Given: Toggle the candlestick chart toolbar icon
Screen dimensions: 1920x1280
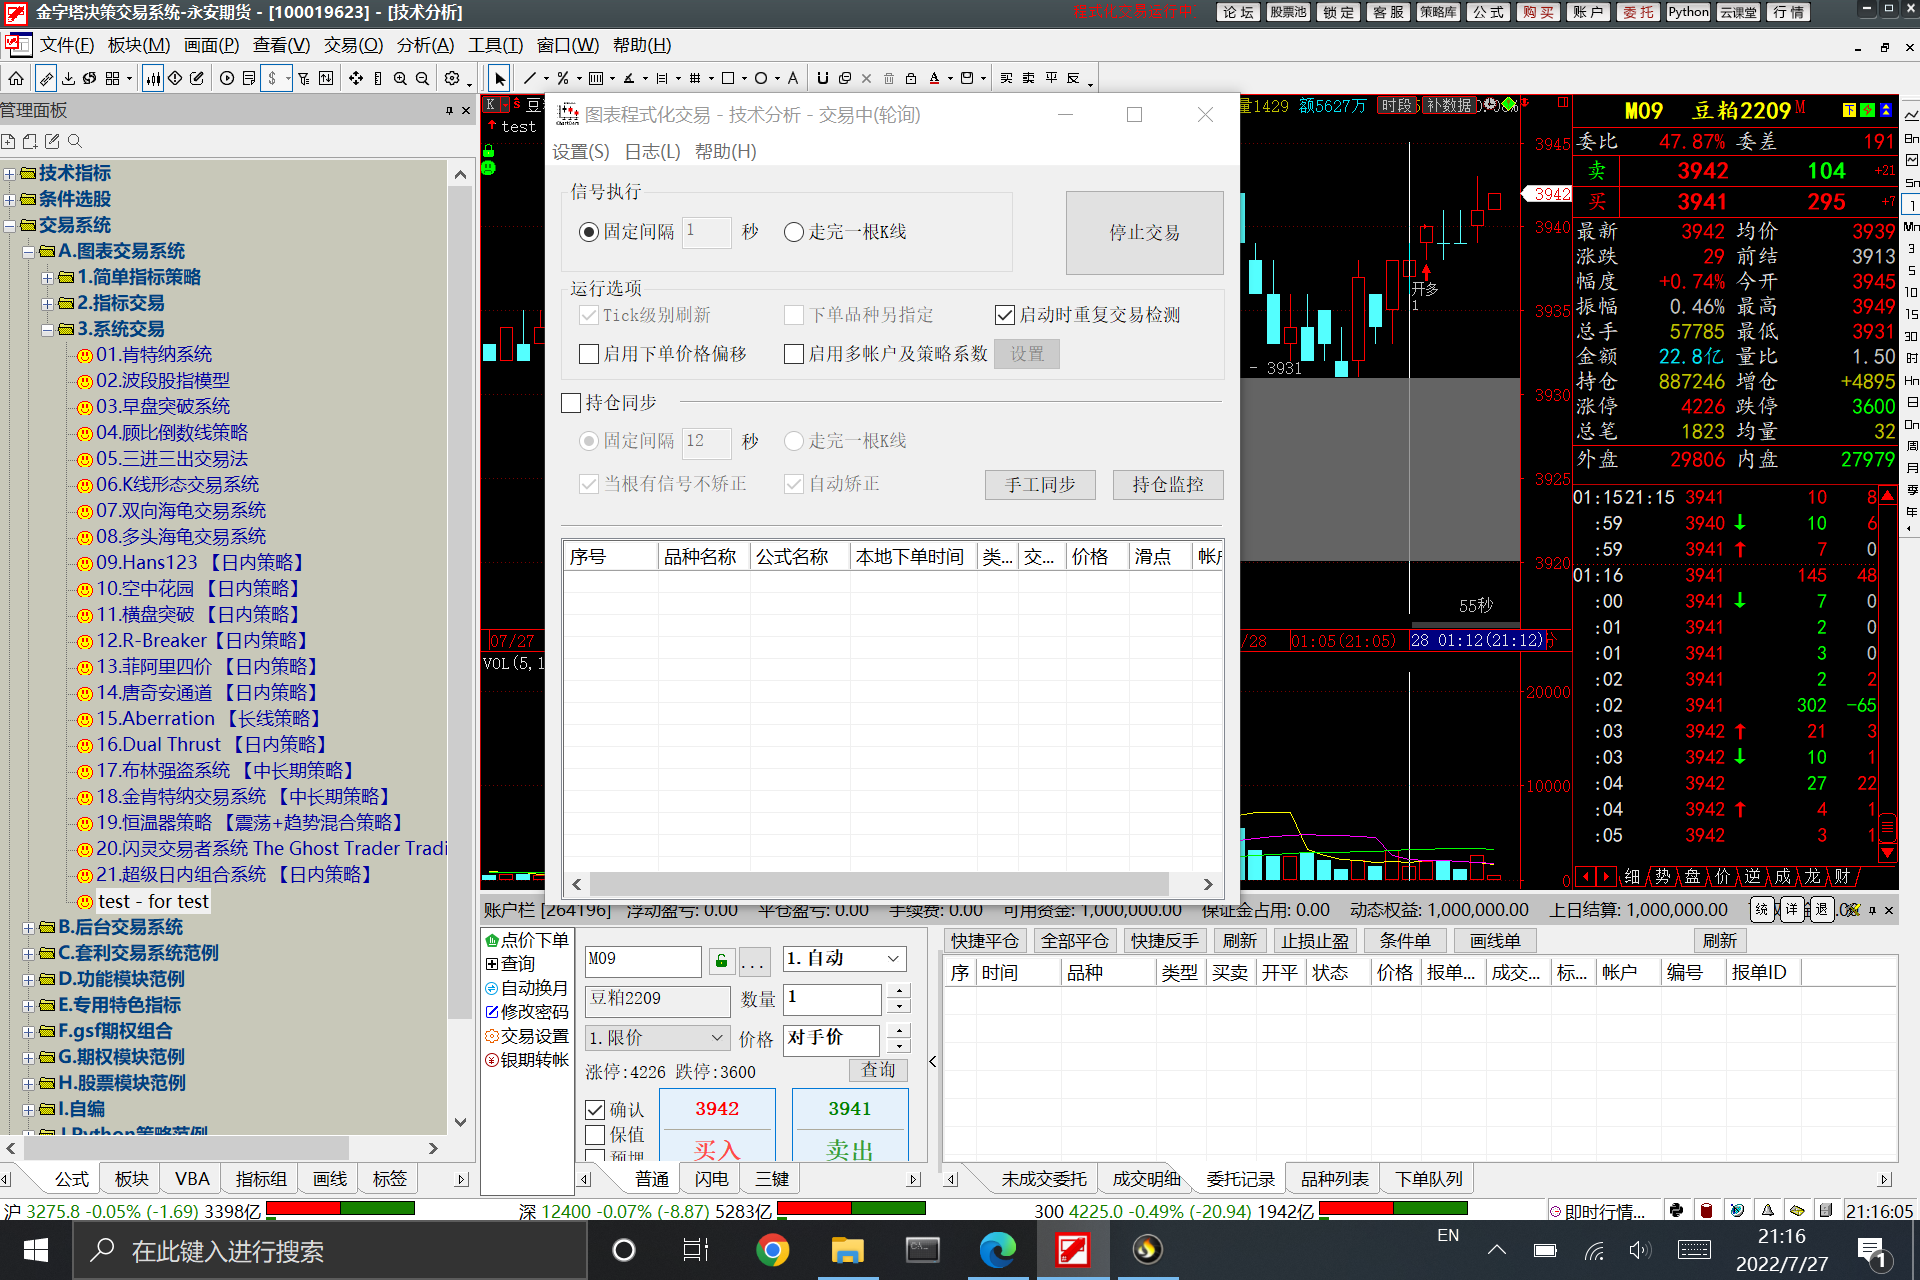Looking at the screenshot, I should 153,78.
